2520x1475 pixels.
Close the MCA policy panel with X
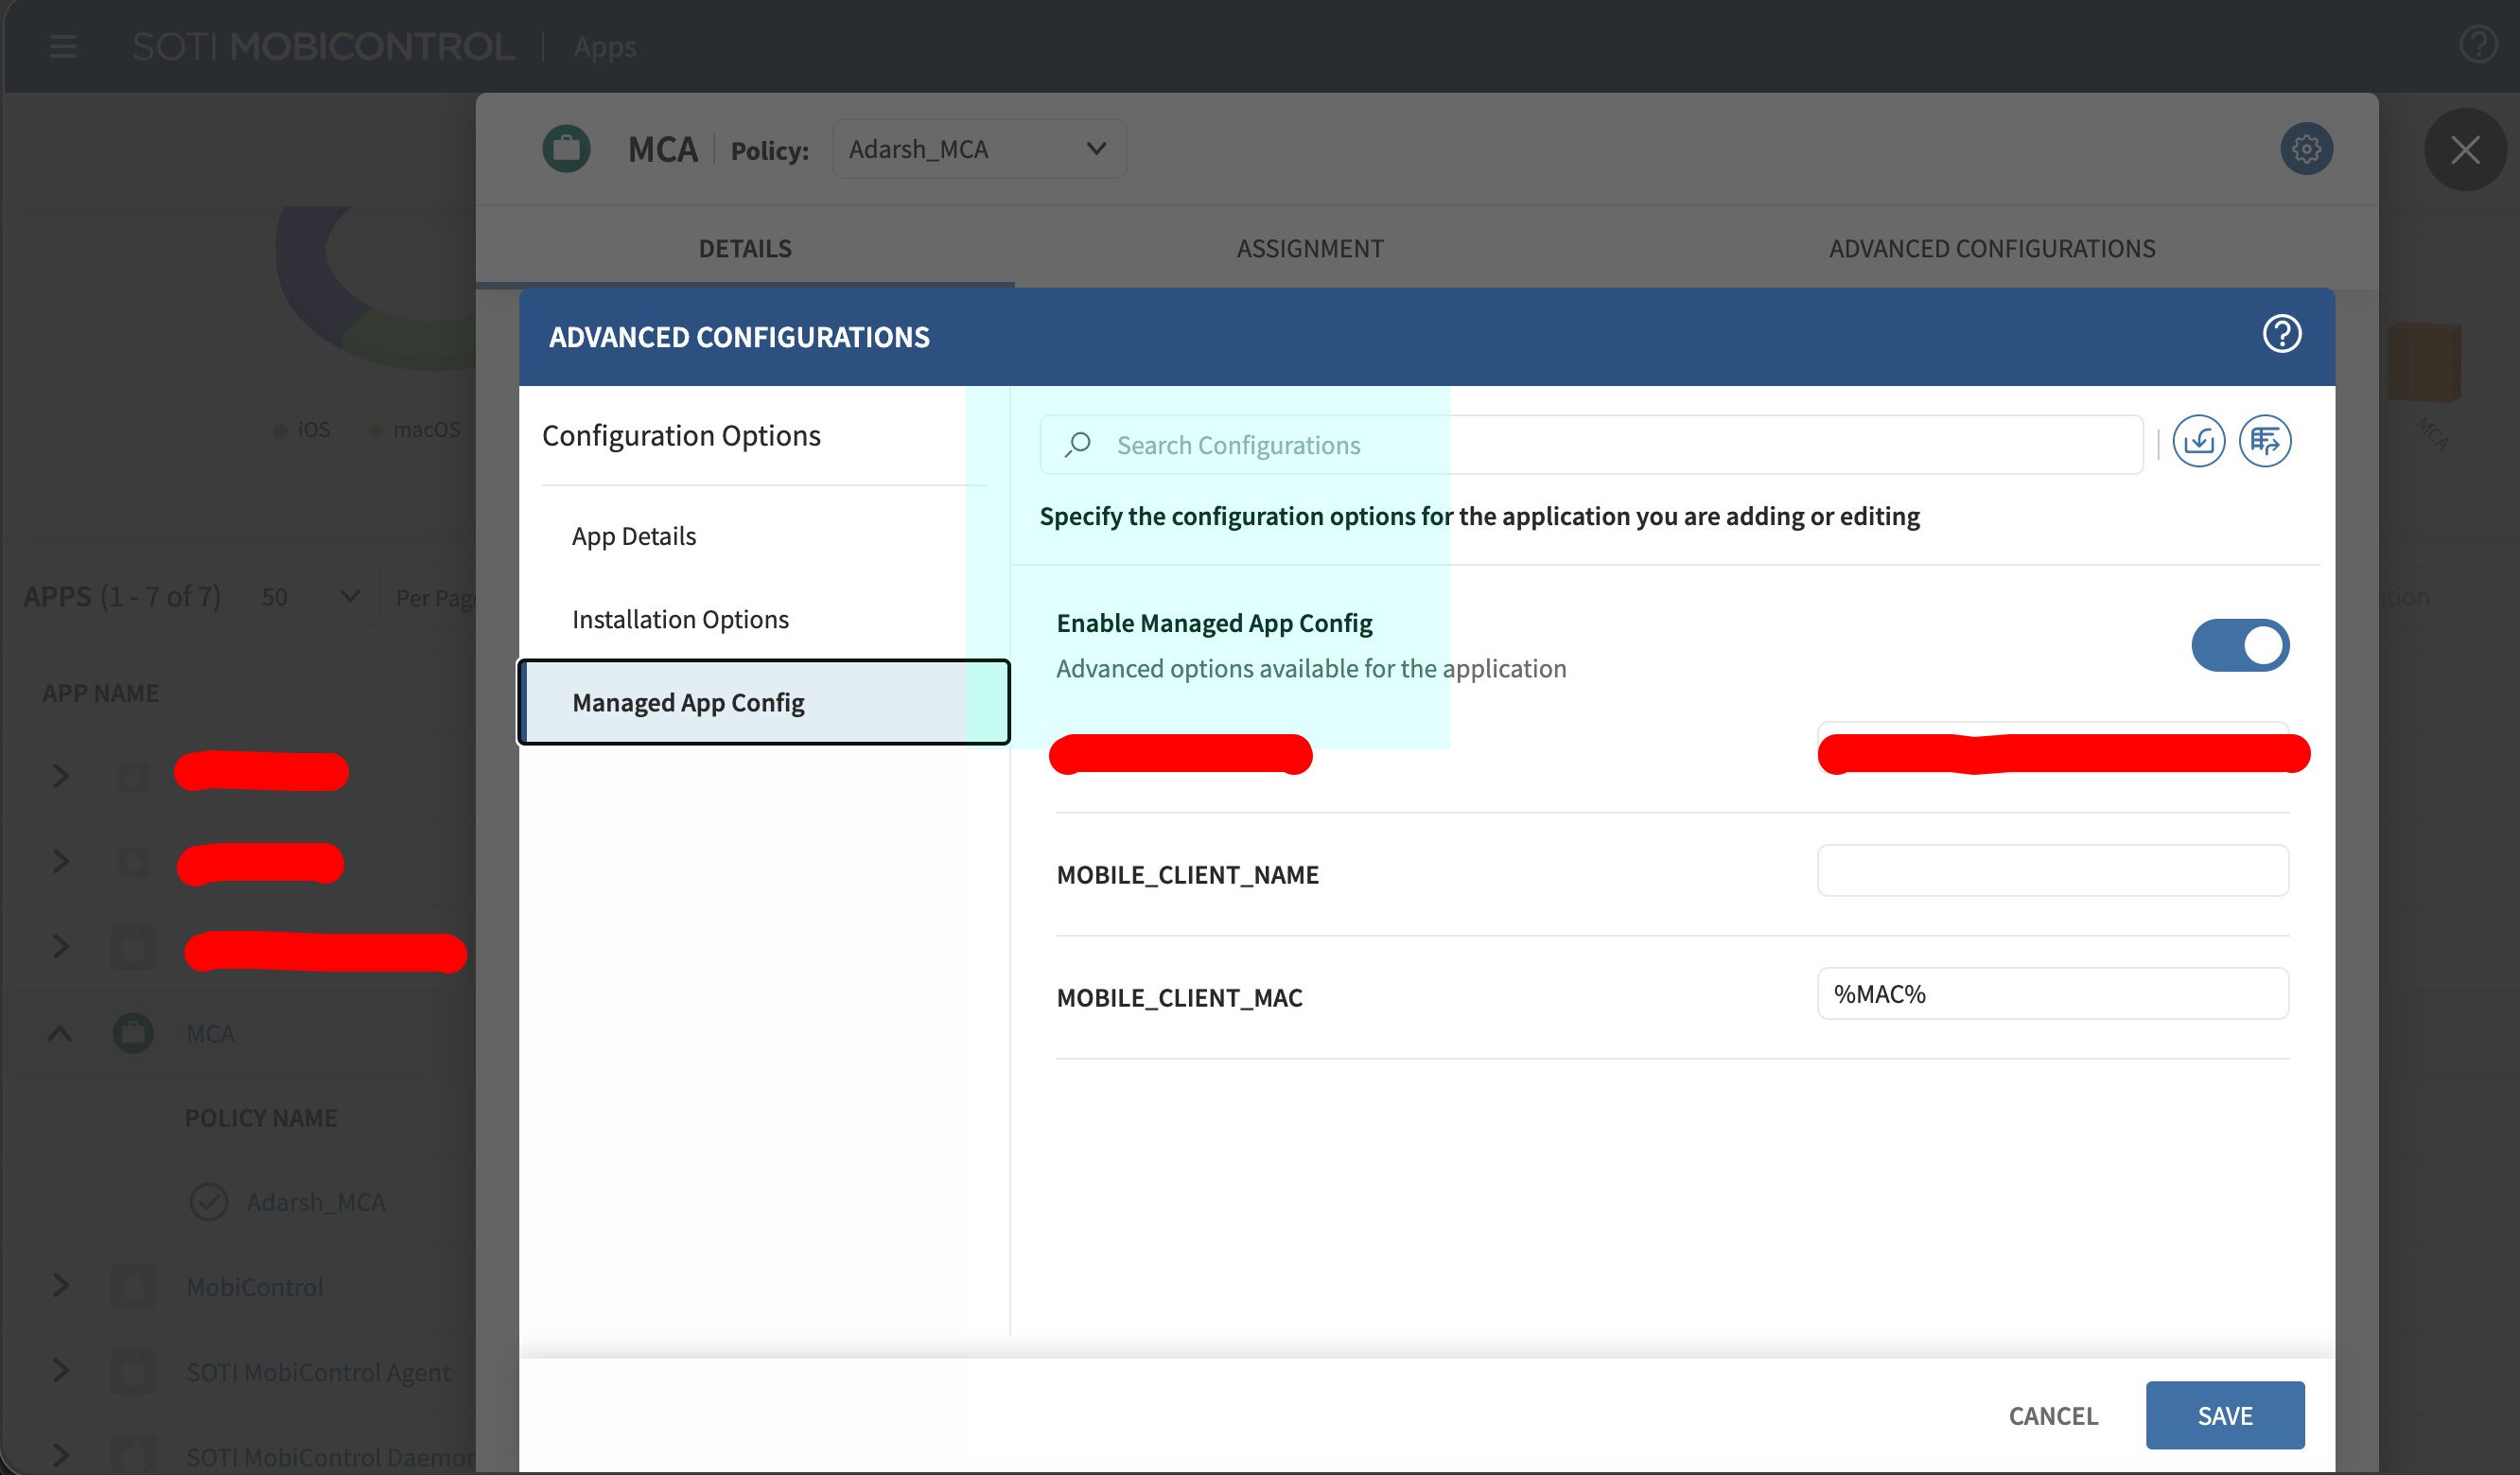tap(2465, 150)
